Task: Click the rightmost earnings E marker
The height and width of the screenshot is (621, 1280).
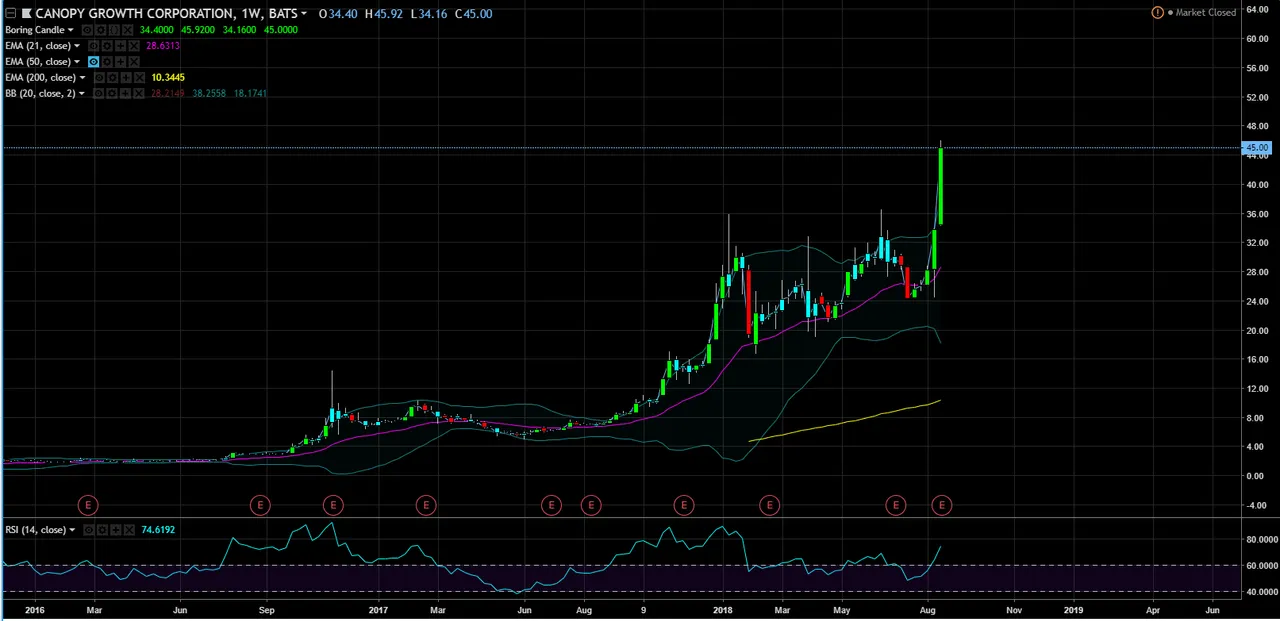Action: (x=941, y=505)
